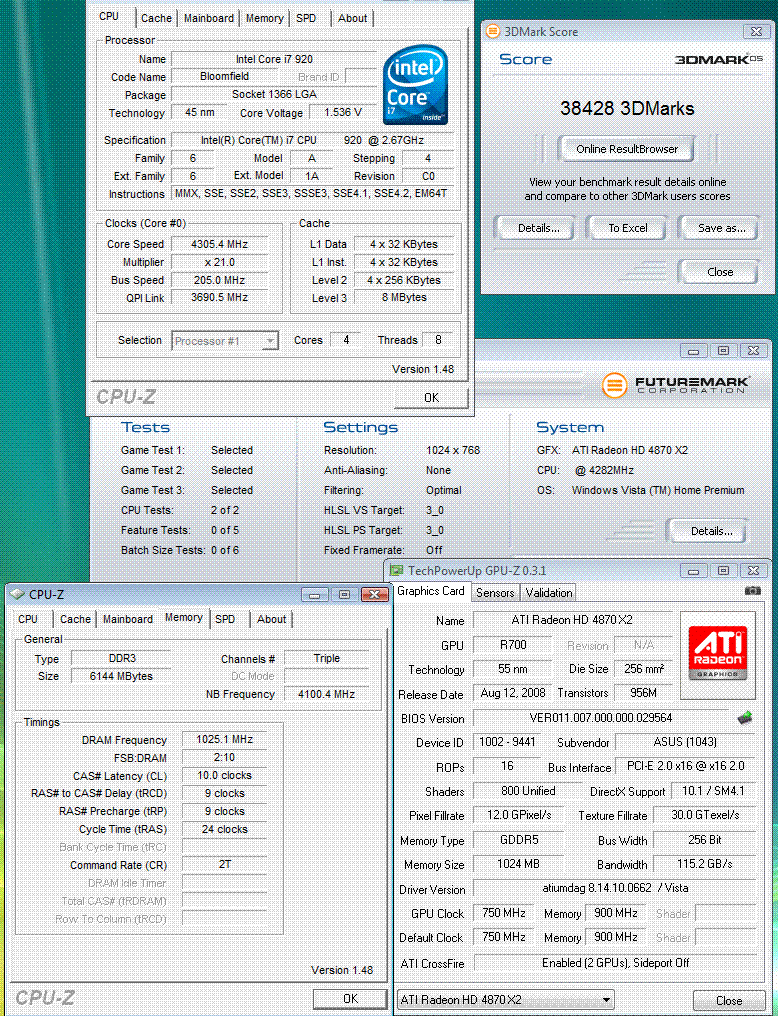Image resolution: width=778 pixels, height=1016 pixels.
Task: Click the GPU-Z title bar app icon
Action: coord(397,571)
